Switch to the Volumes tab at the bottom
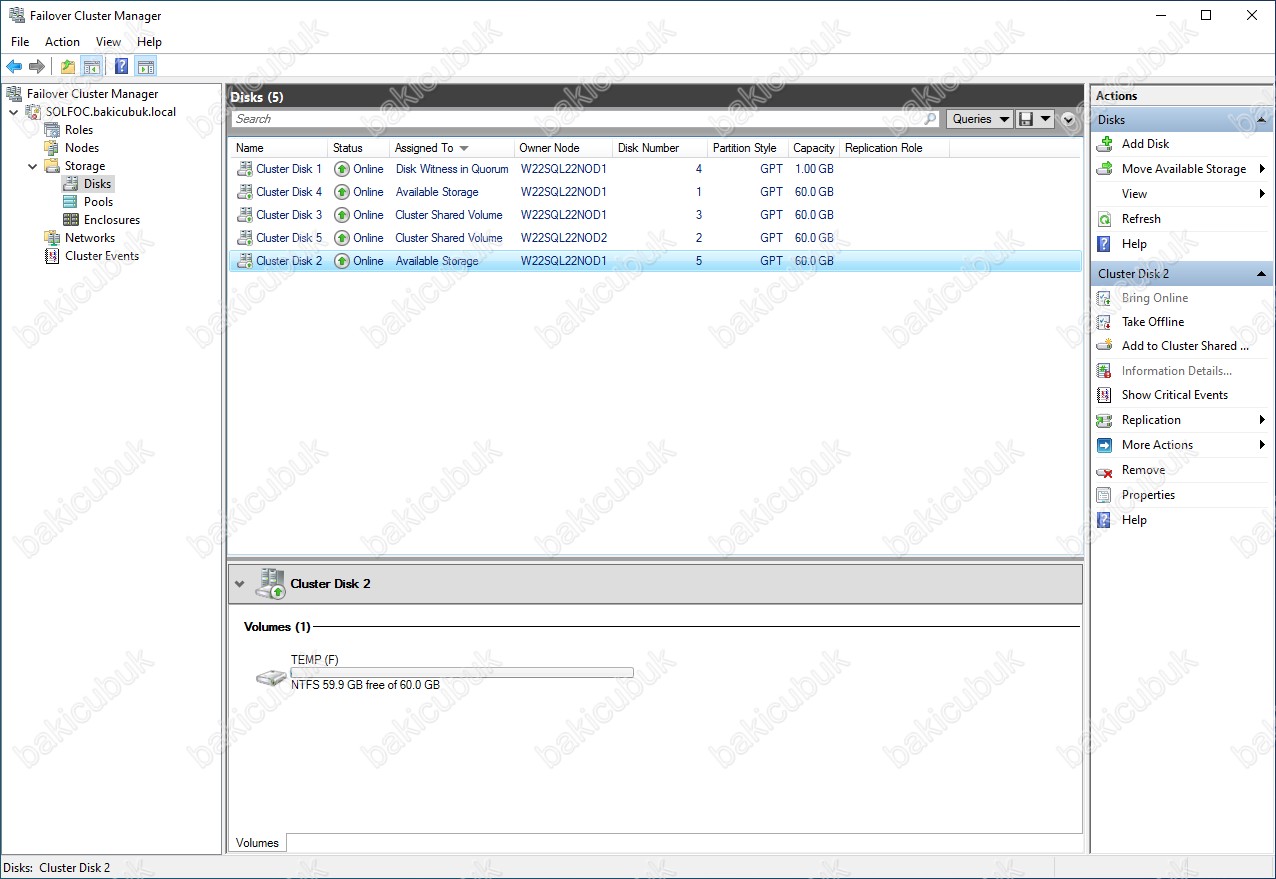 257,843
